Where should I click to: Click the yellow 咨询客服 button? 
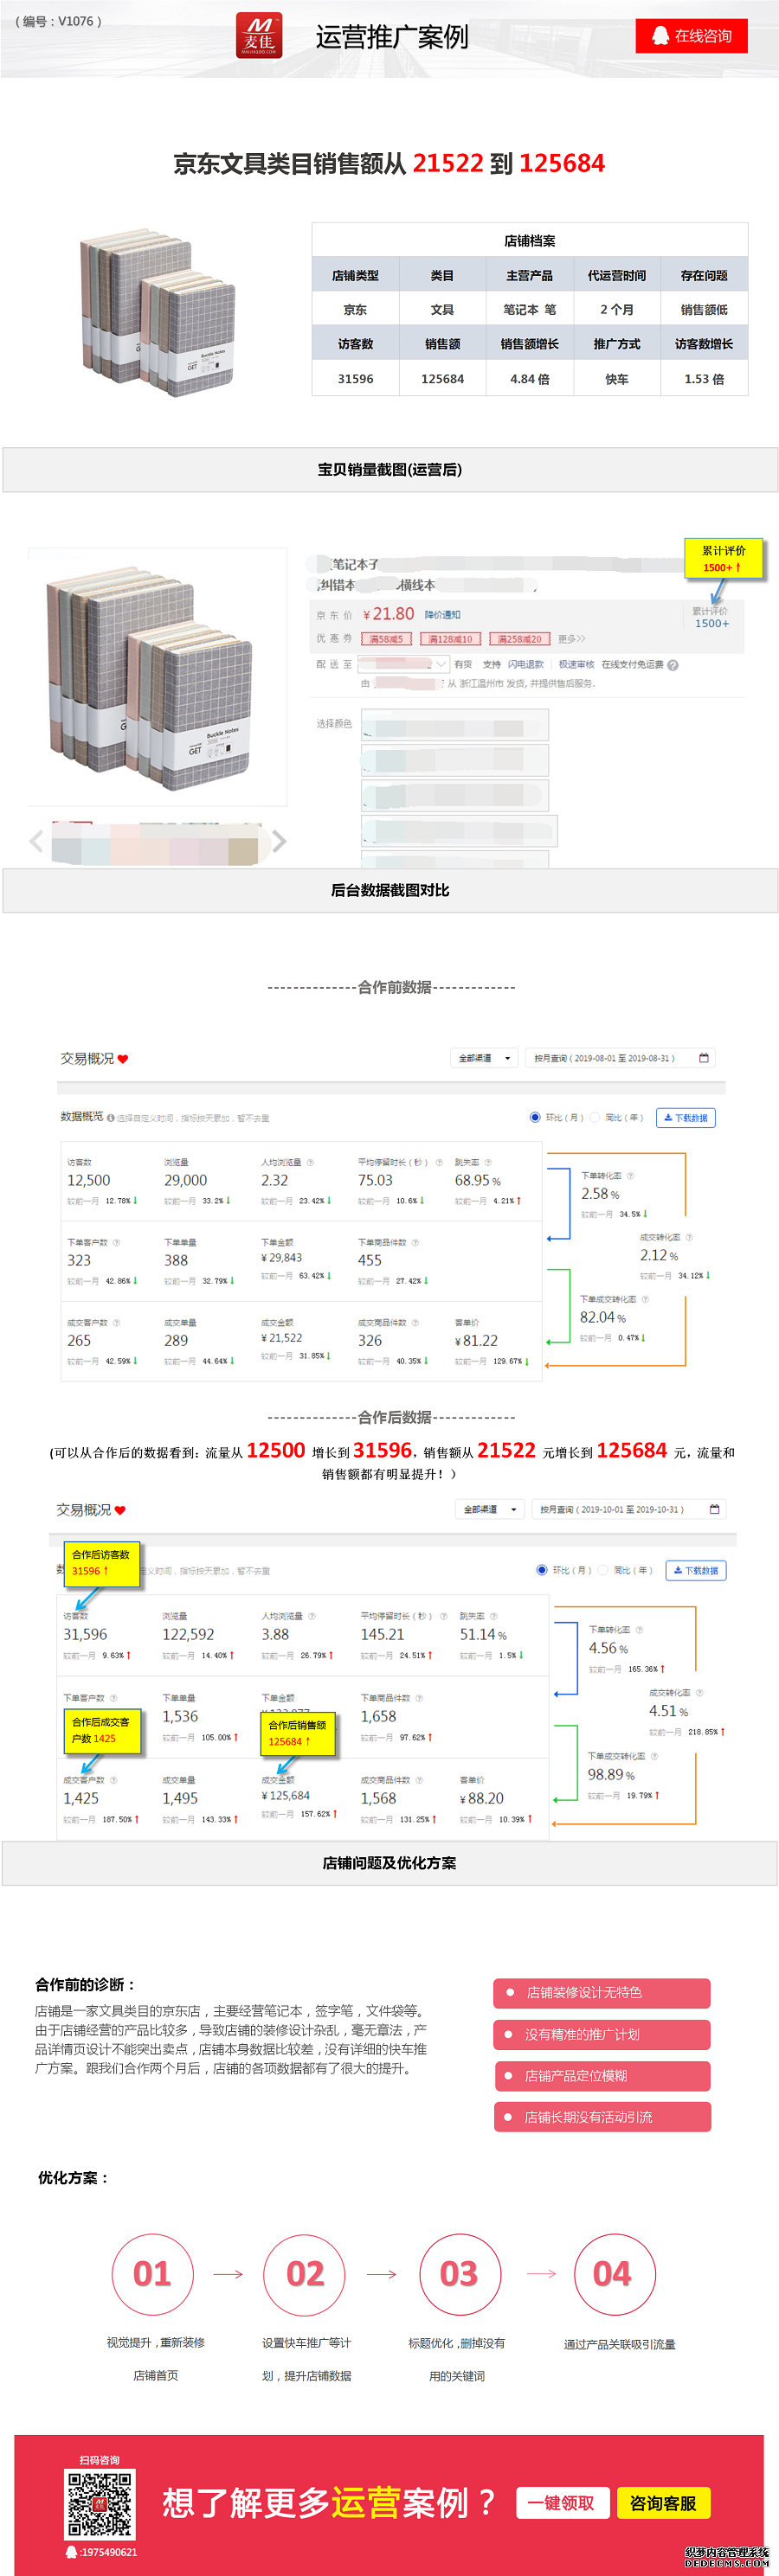(x=663, y=2503)
